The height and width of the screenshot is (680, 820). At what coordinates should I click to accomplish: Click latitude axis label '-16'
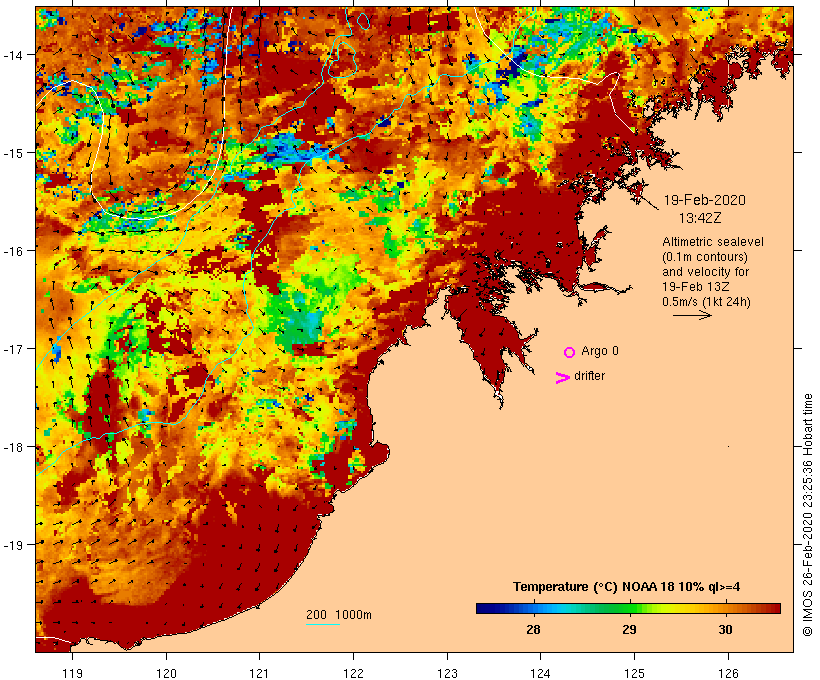13,251
